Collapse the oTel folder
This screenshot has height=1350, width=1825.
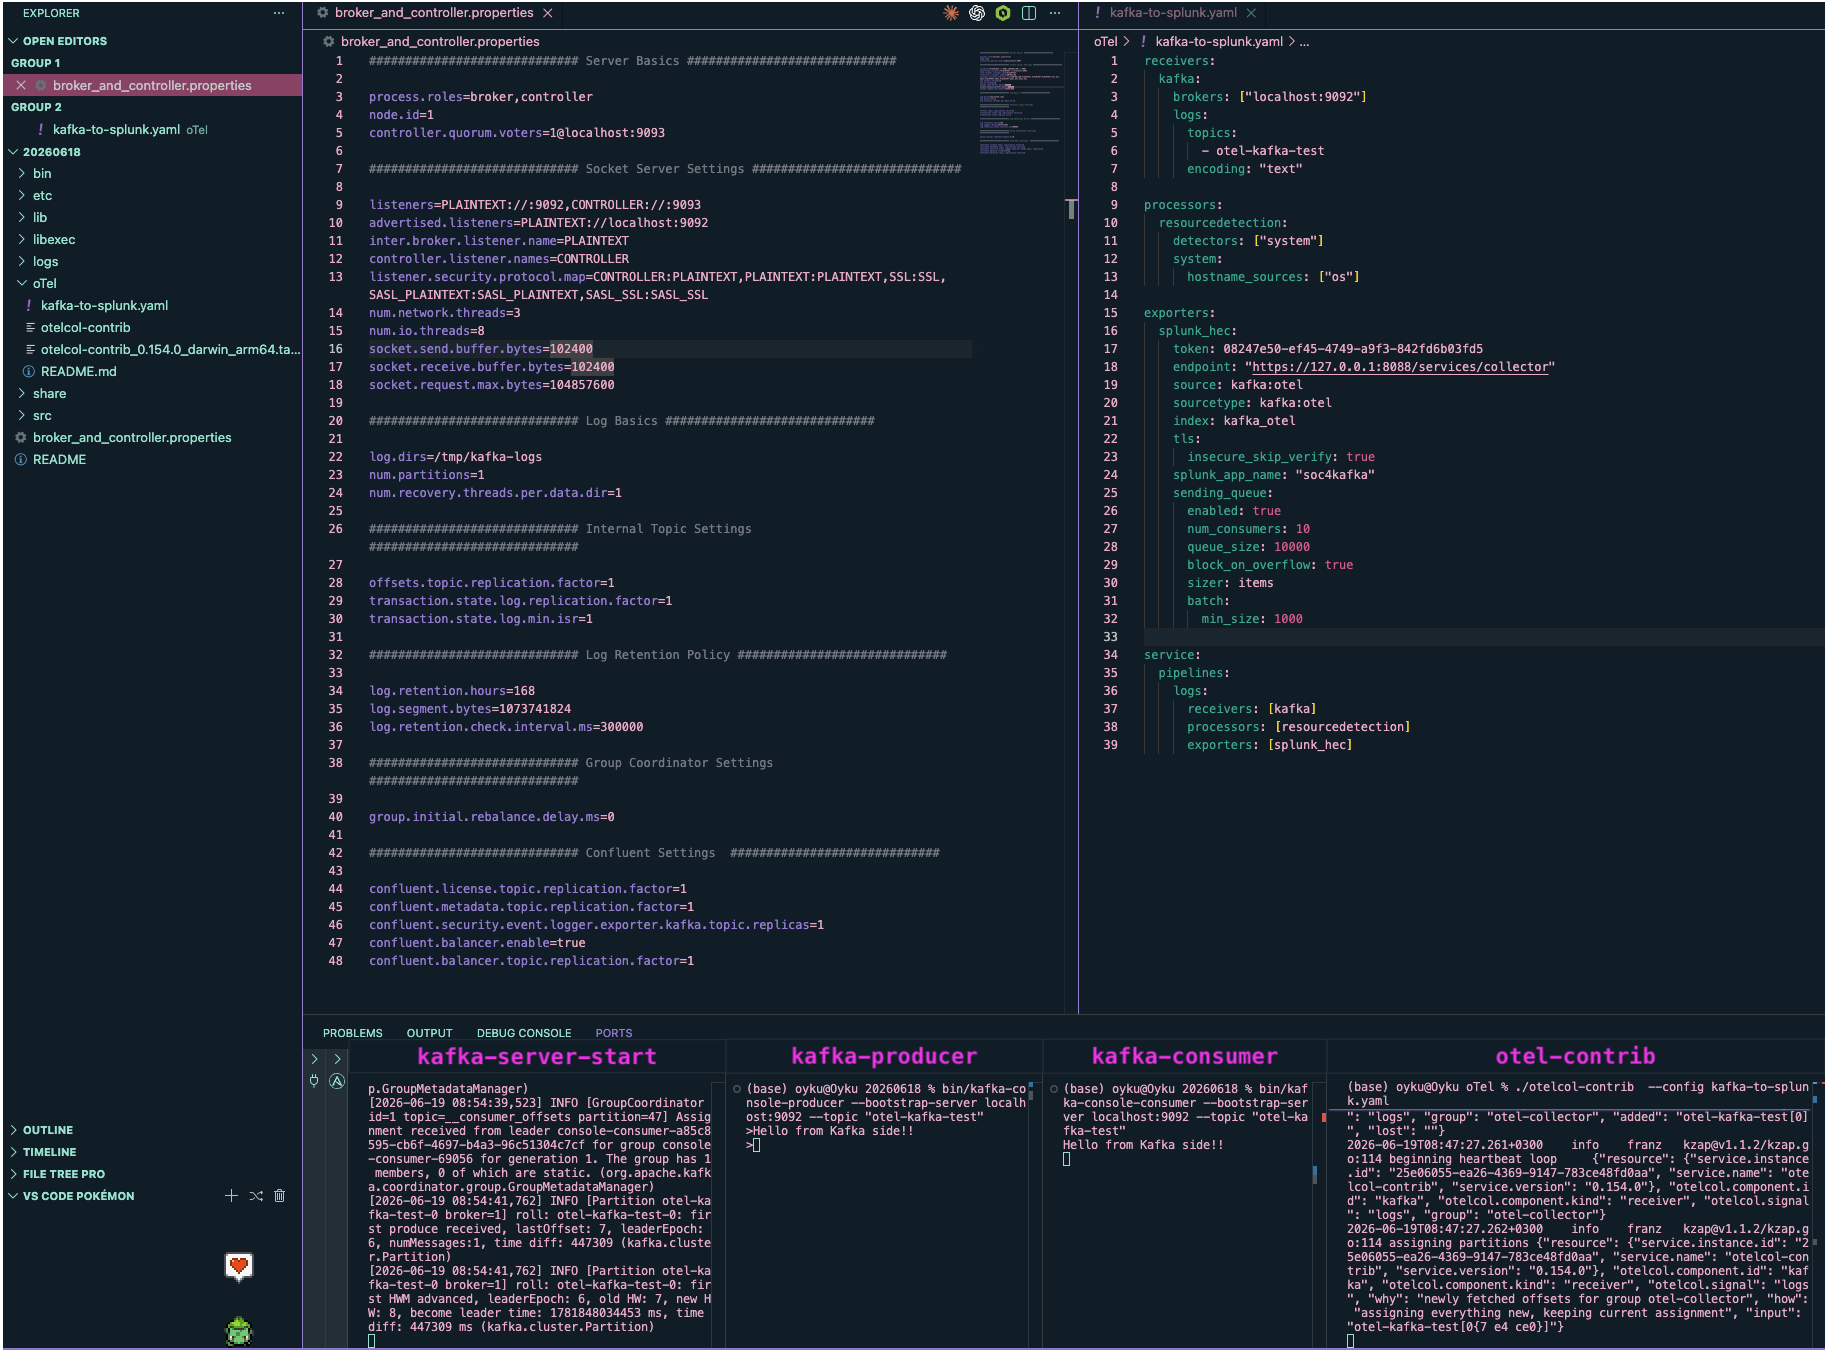(x=22, y=283)
